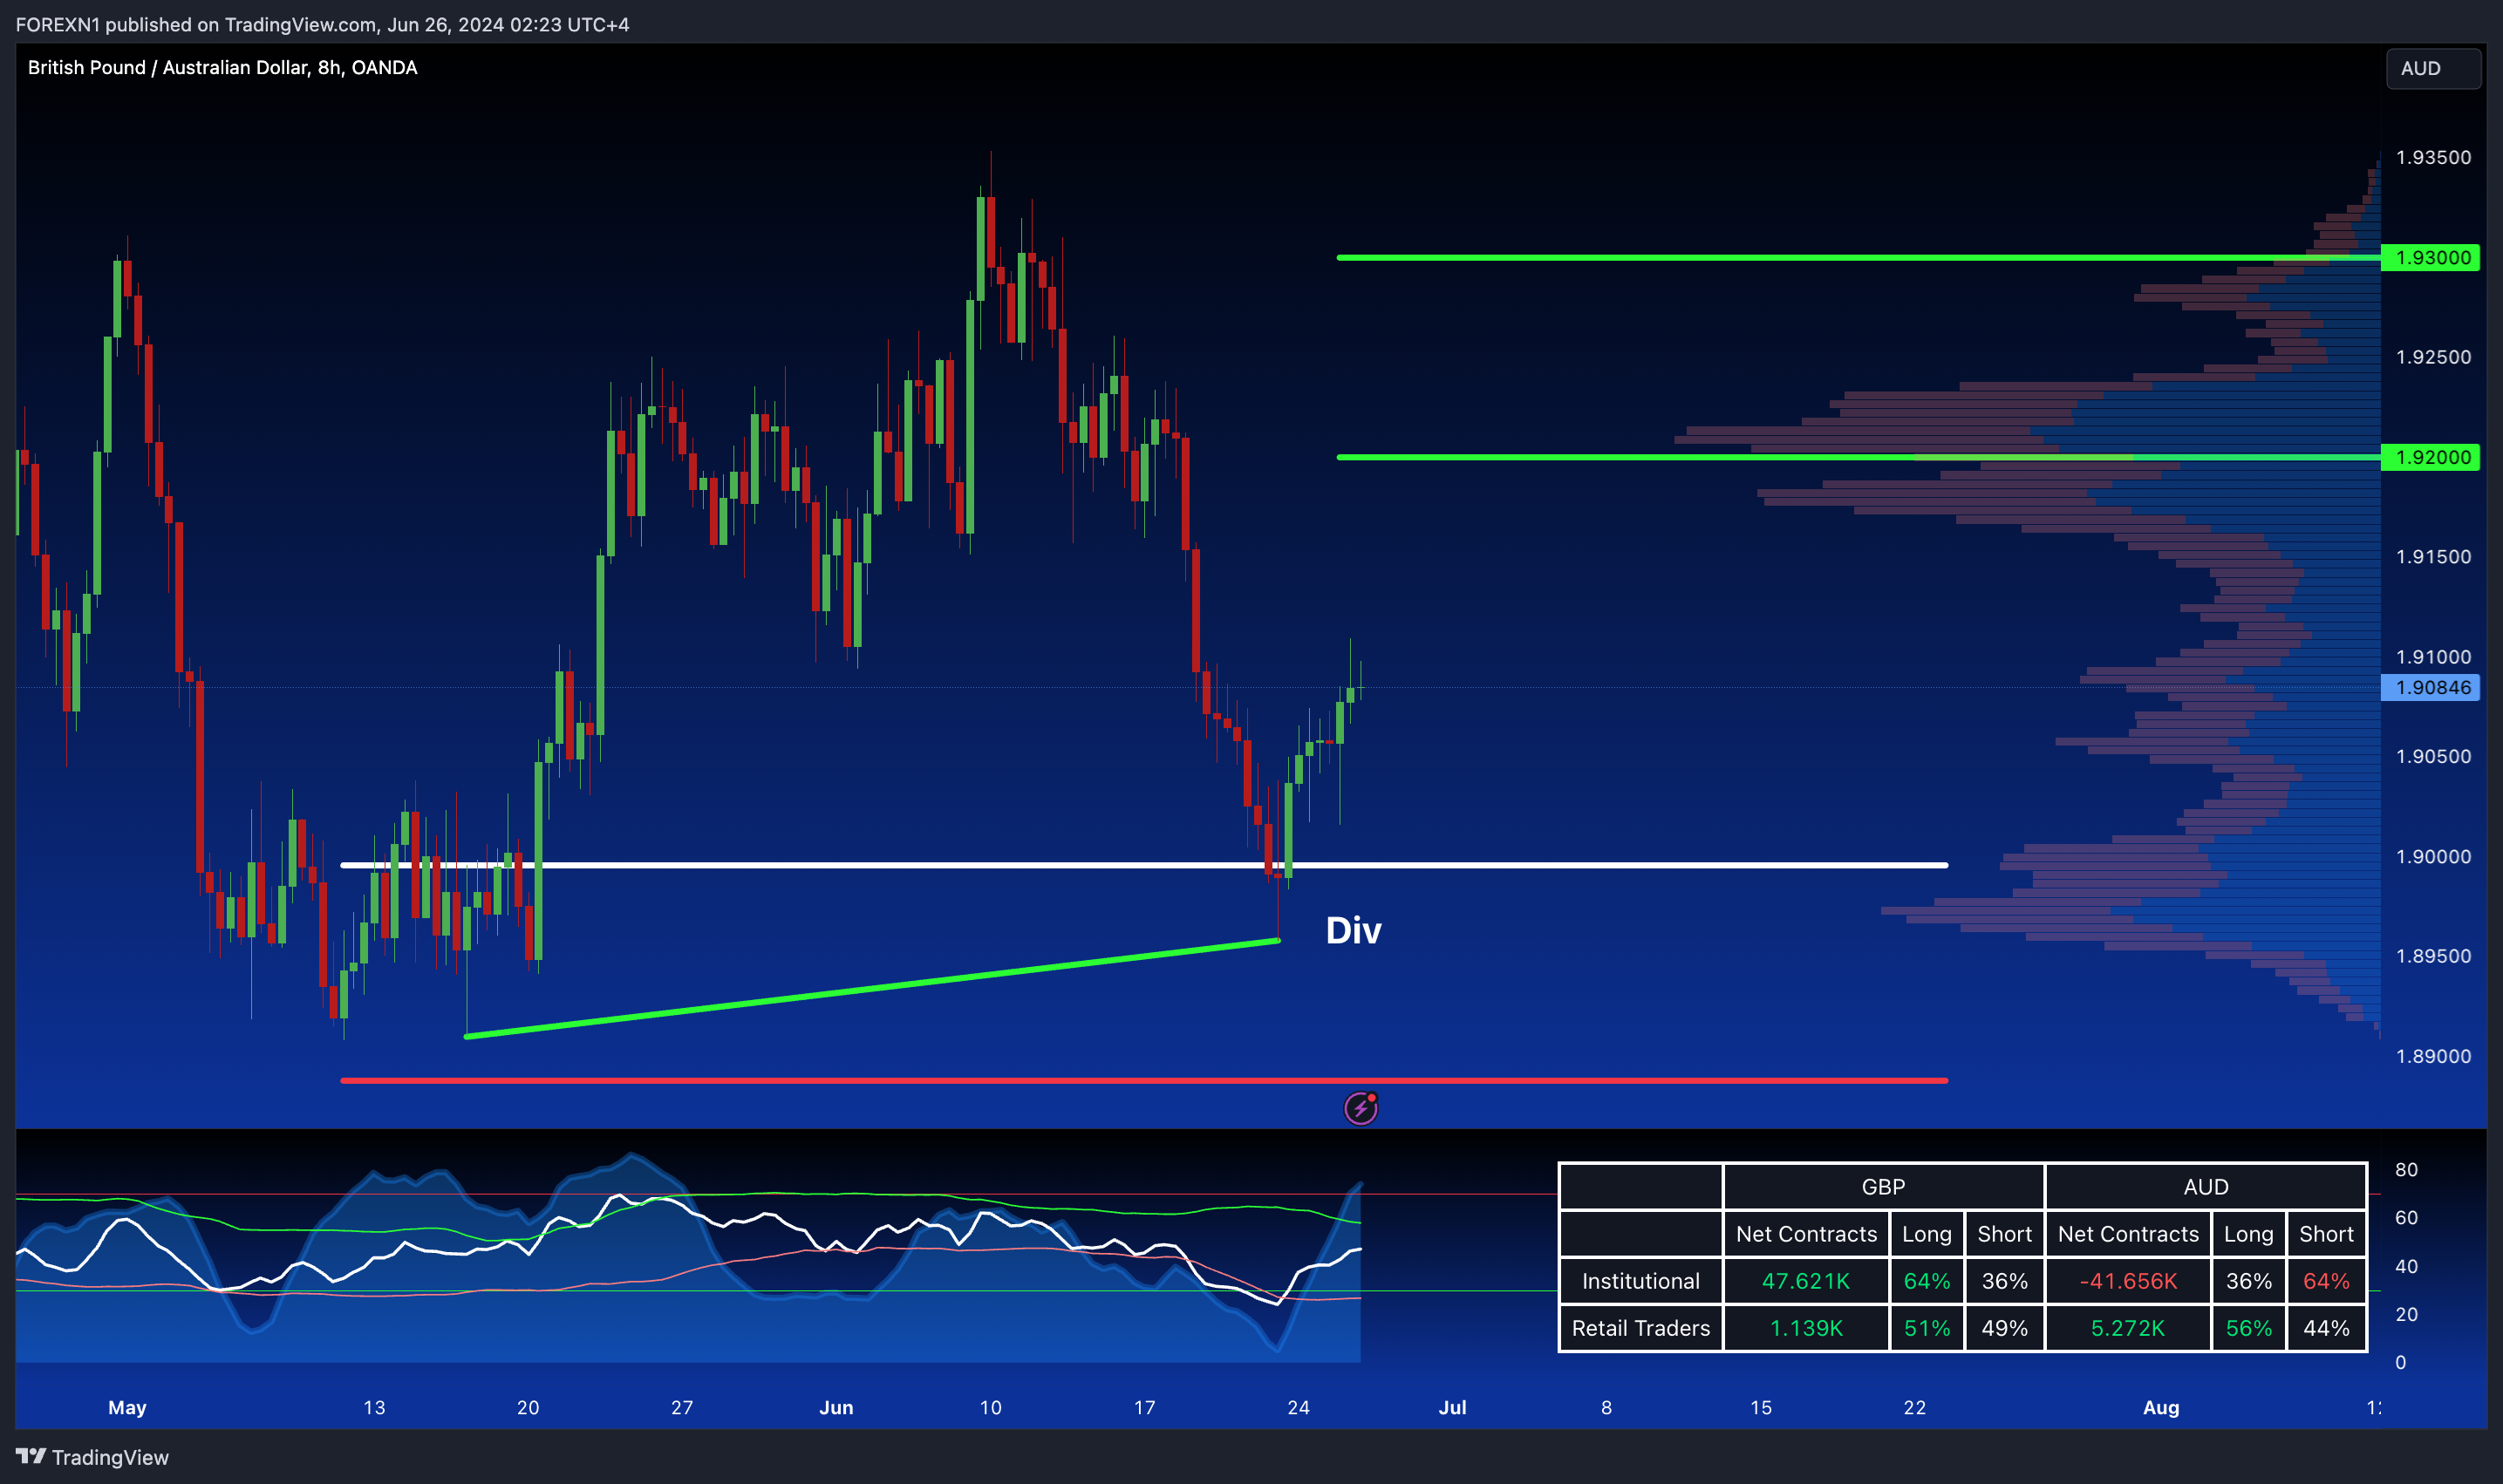This screenshot has width=2503, height=1484.
Task: Click the 49% retail GBP short cell
Action: pos(2004,1328)
